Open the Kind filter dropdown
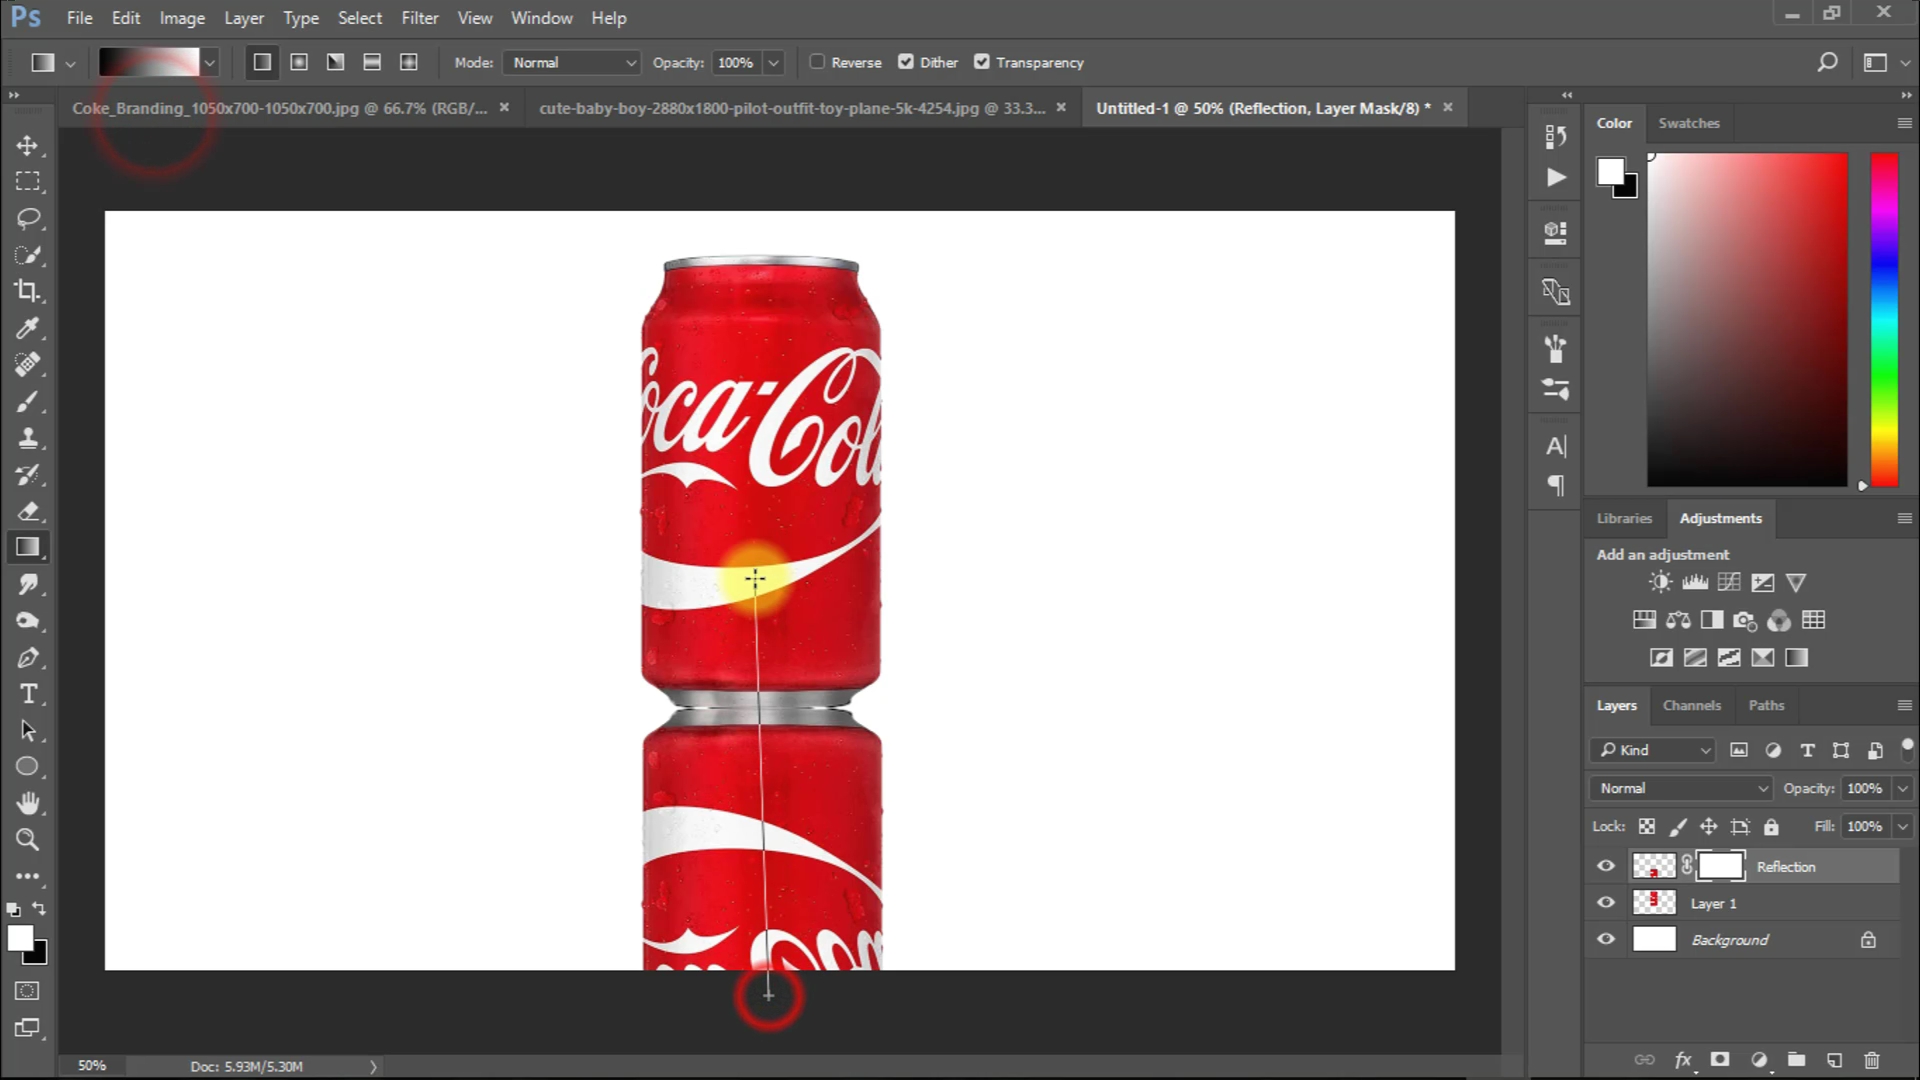 click(x=1654, y=750)
